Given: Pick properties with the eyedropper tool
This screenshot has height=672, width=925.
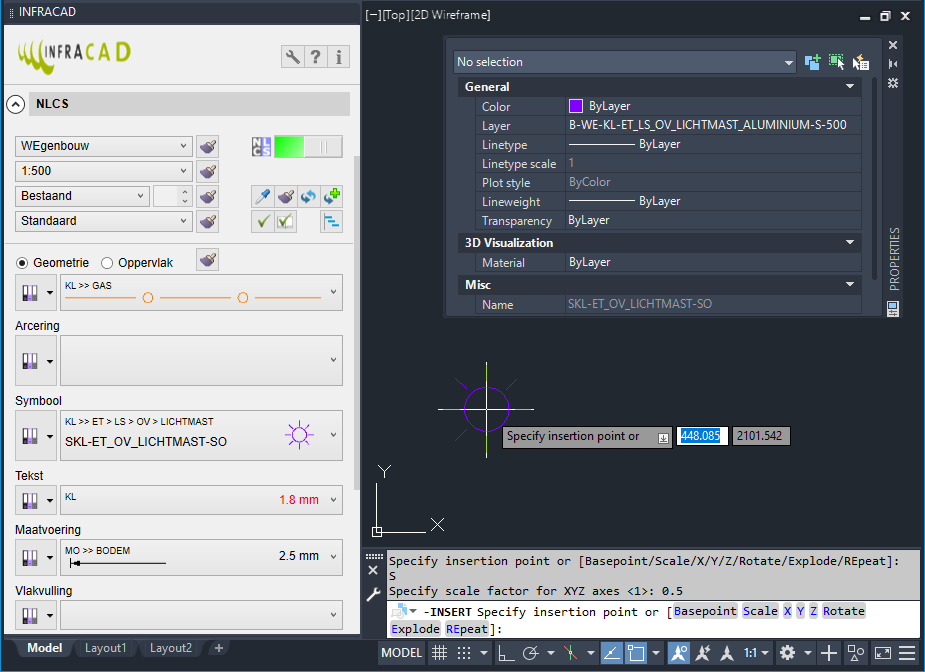Looking at the screenshot, I should click(x=261, y=196).
